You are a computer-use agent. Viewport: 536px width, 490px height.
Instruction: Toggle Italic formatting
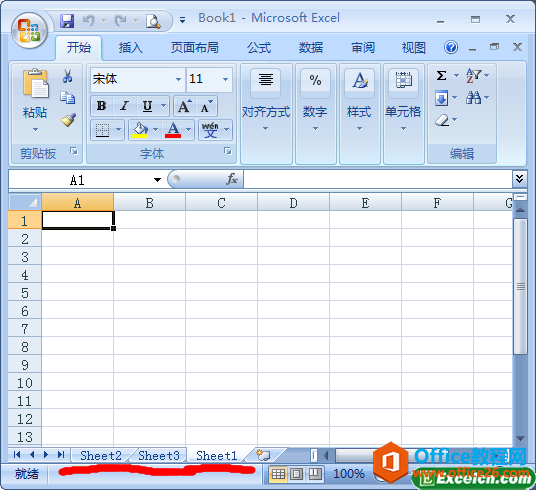[124, 106]
